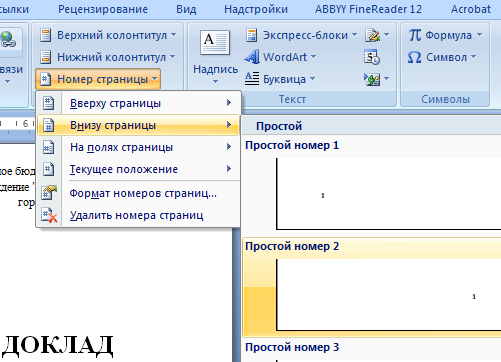The image size is (501, 362).
Task: Click the WordArt letter A icon
Action: click(252, 57)
